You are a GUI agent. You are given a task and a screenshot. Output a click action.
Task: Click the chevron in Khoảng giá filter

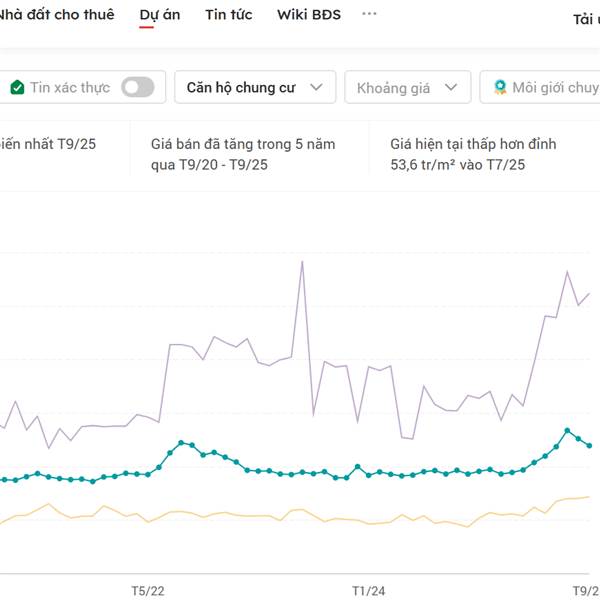pyautogui.click(x=451, y=88)
